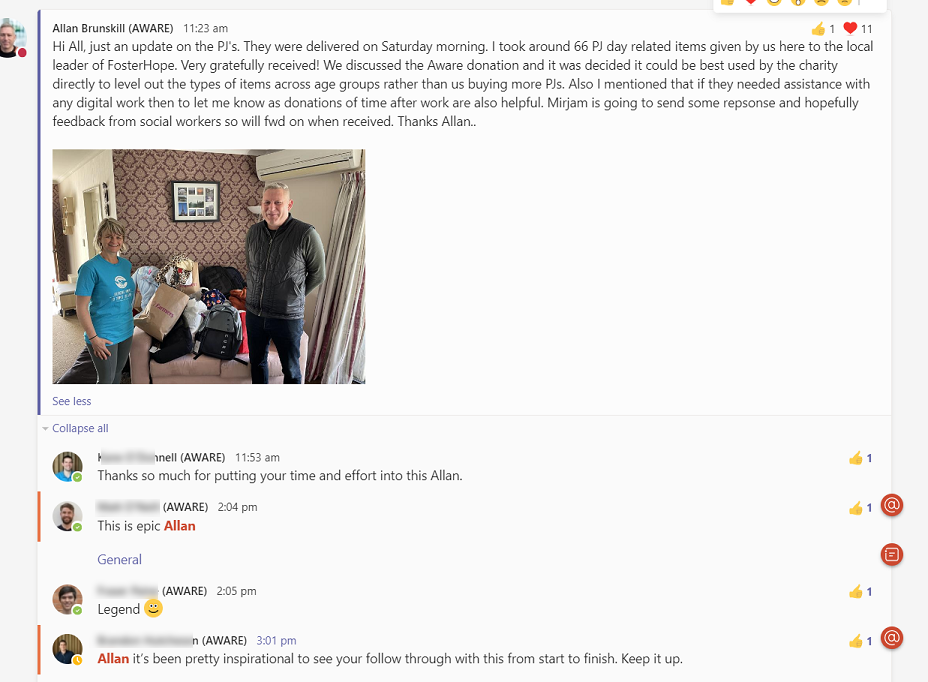The image size is (928, 682).
Task: Click the Allan Brunskill (AWARE) author name
Action: 112,28
